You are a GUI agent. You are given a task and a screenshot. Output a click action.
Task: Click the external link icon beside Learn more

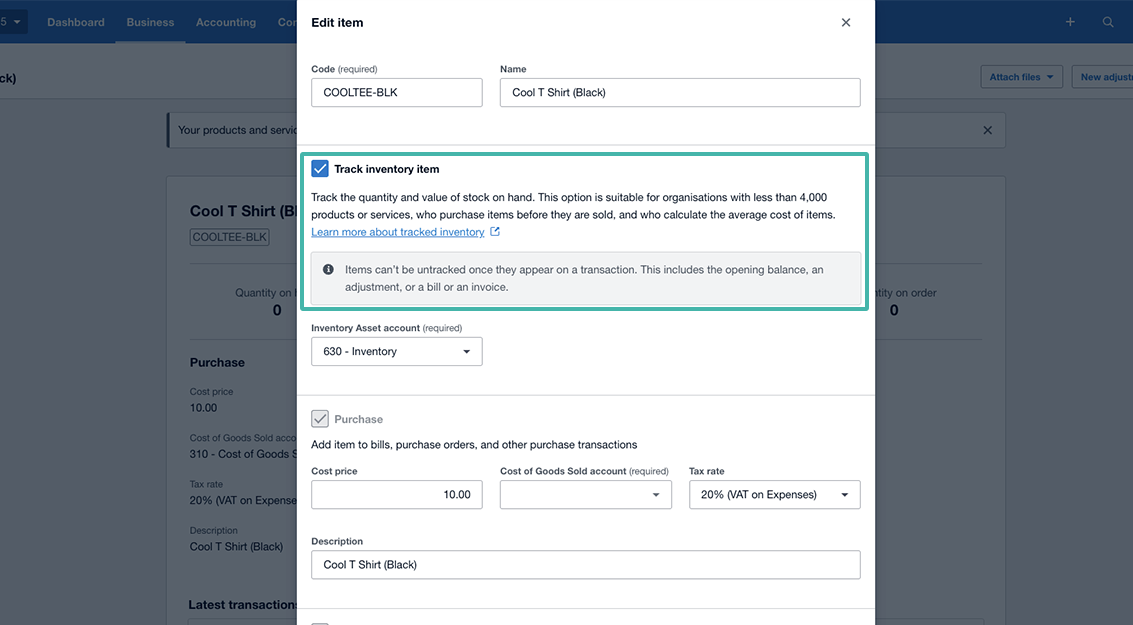(x=495, y=232)
